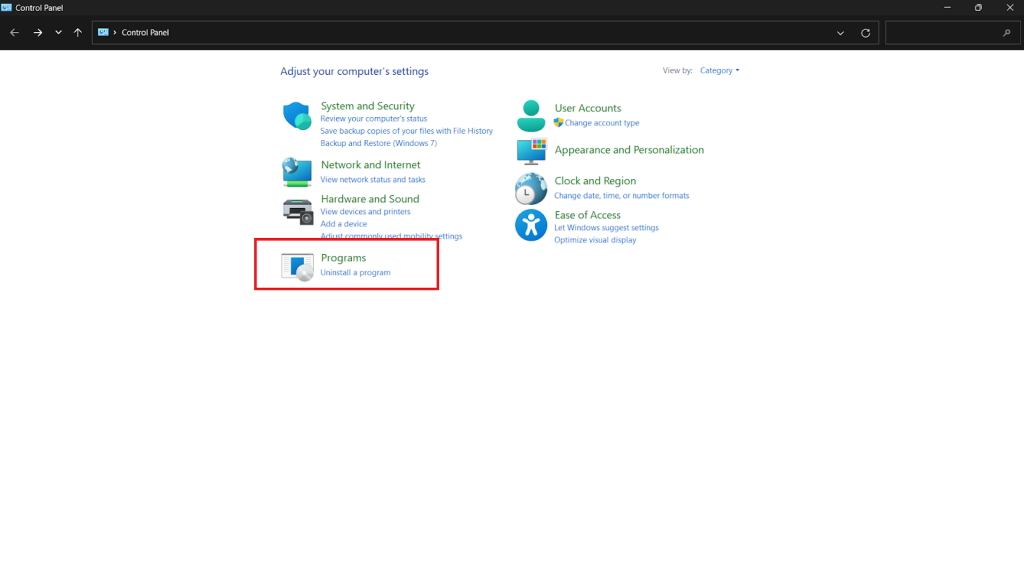Viewport: 1024px width, 572px height.
Task: Click View network status and tasks
Action: (373, 180)
